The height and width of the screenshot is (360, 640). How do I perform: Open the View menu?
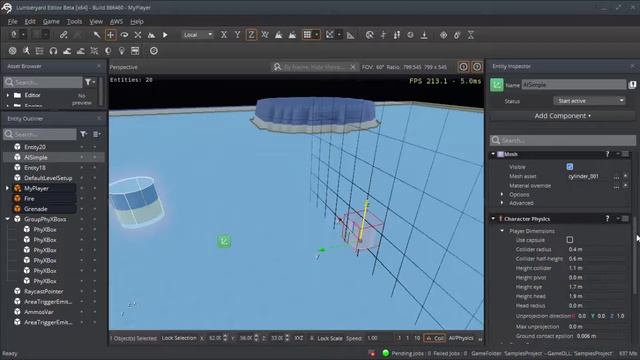coord(96,22)
